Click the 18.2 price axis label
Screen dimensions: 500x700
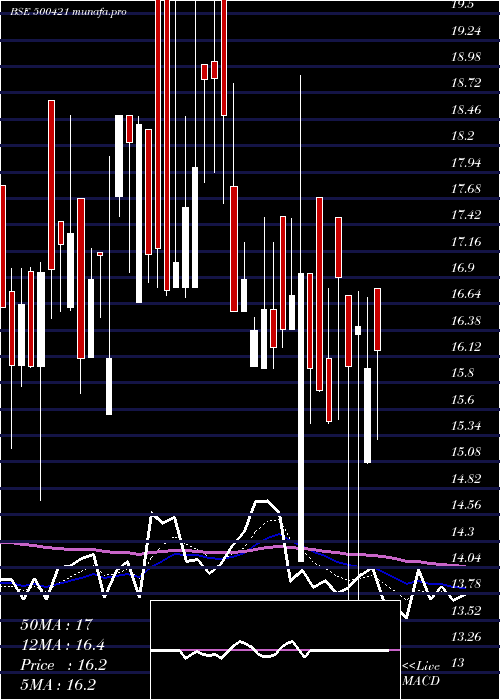(462, 136)
